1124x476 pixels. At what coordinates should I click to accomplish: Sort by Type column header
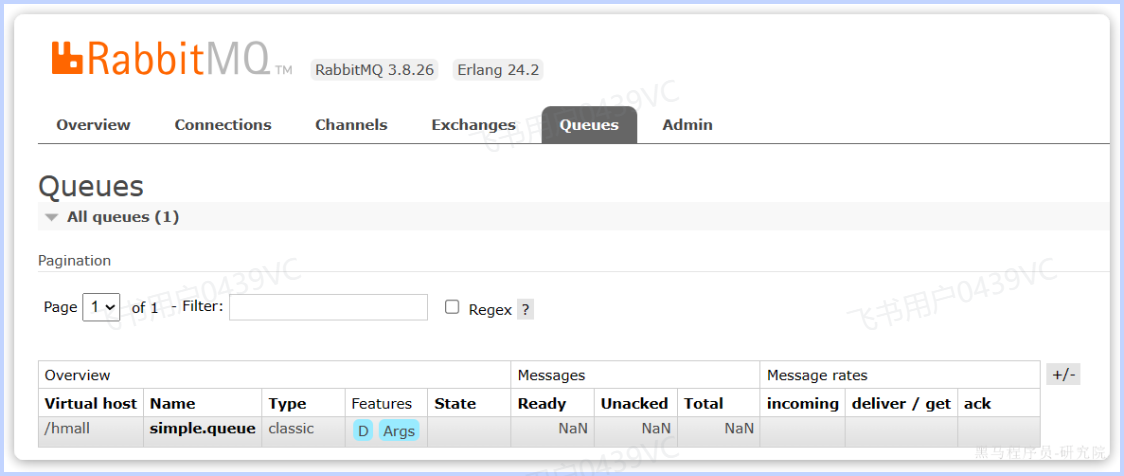point(287,404)
